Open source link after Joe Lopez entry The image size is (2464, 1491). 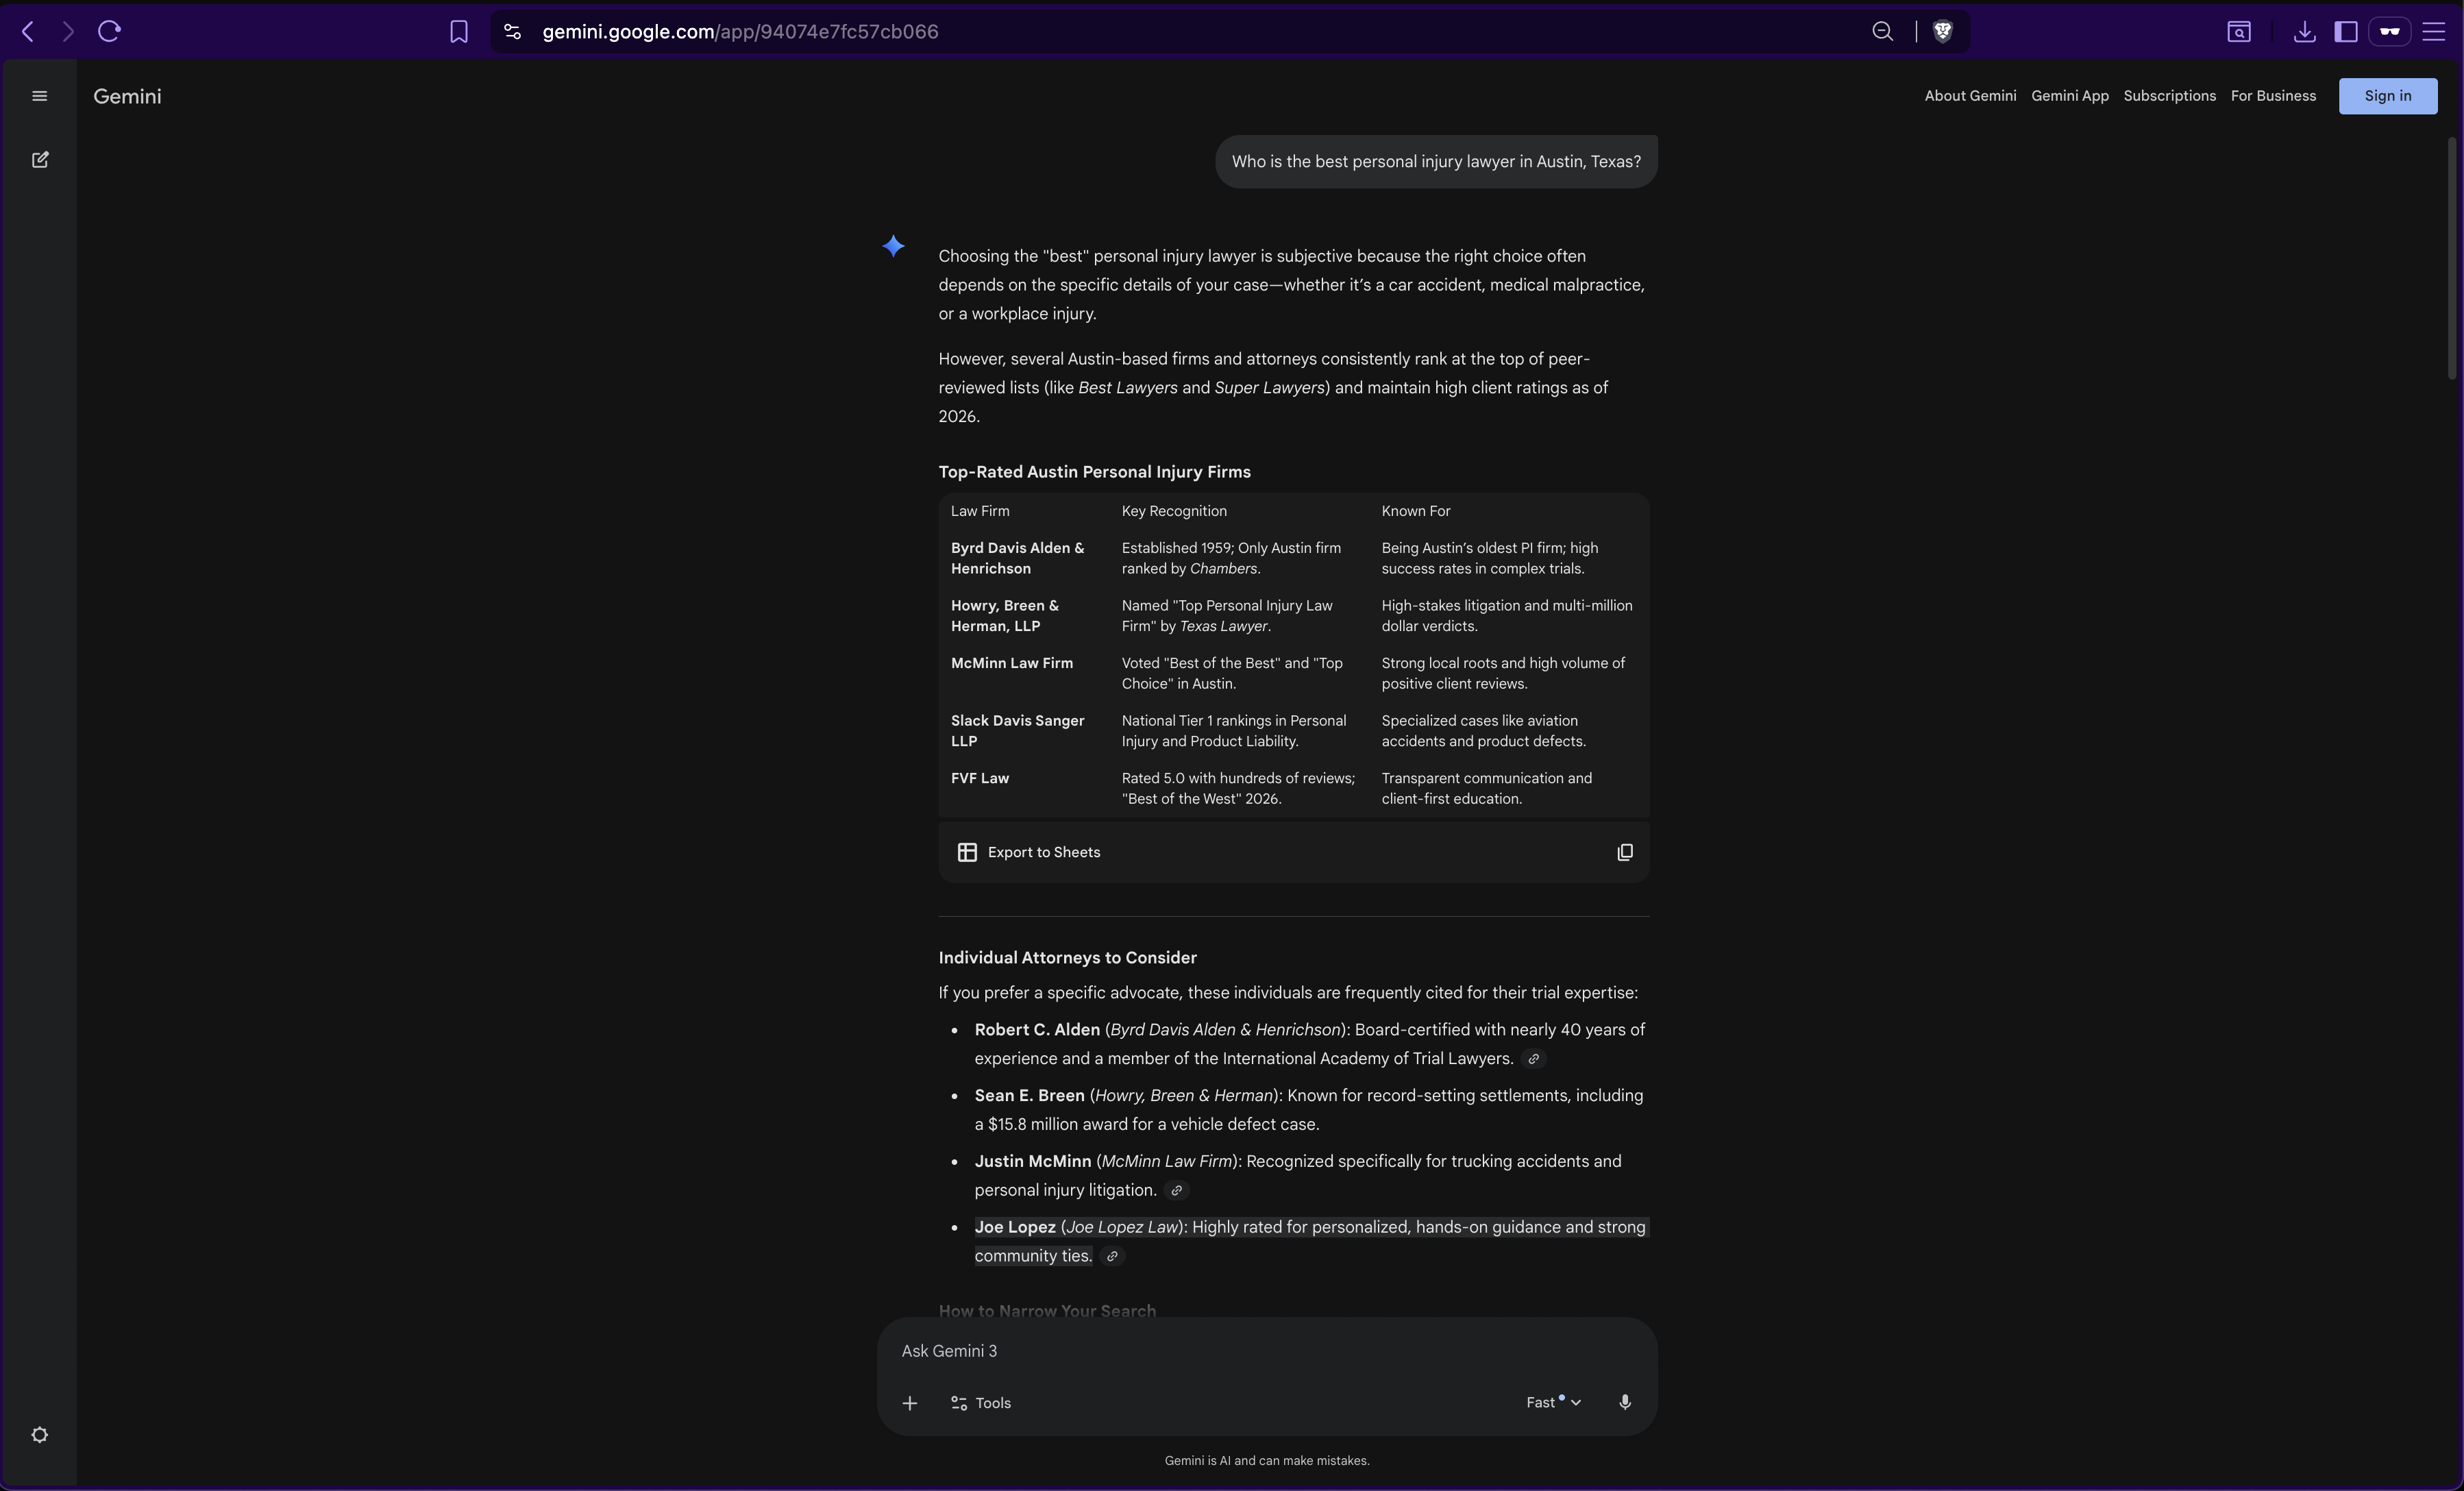click(1112, 1256)
